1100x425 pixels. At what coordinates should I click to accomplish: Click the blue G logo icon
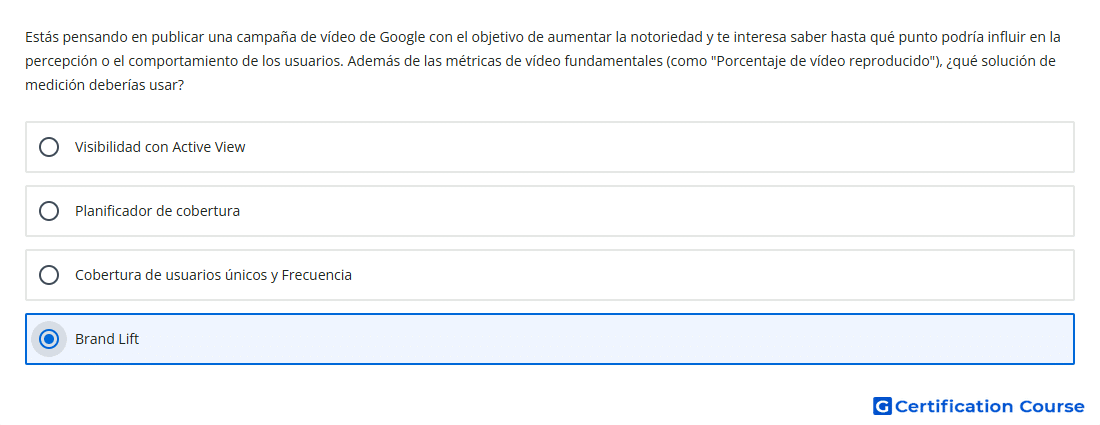pos(882,406)
